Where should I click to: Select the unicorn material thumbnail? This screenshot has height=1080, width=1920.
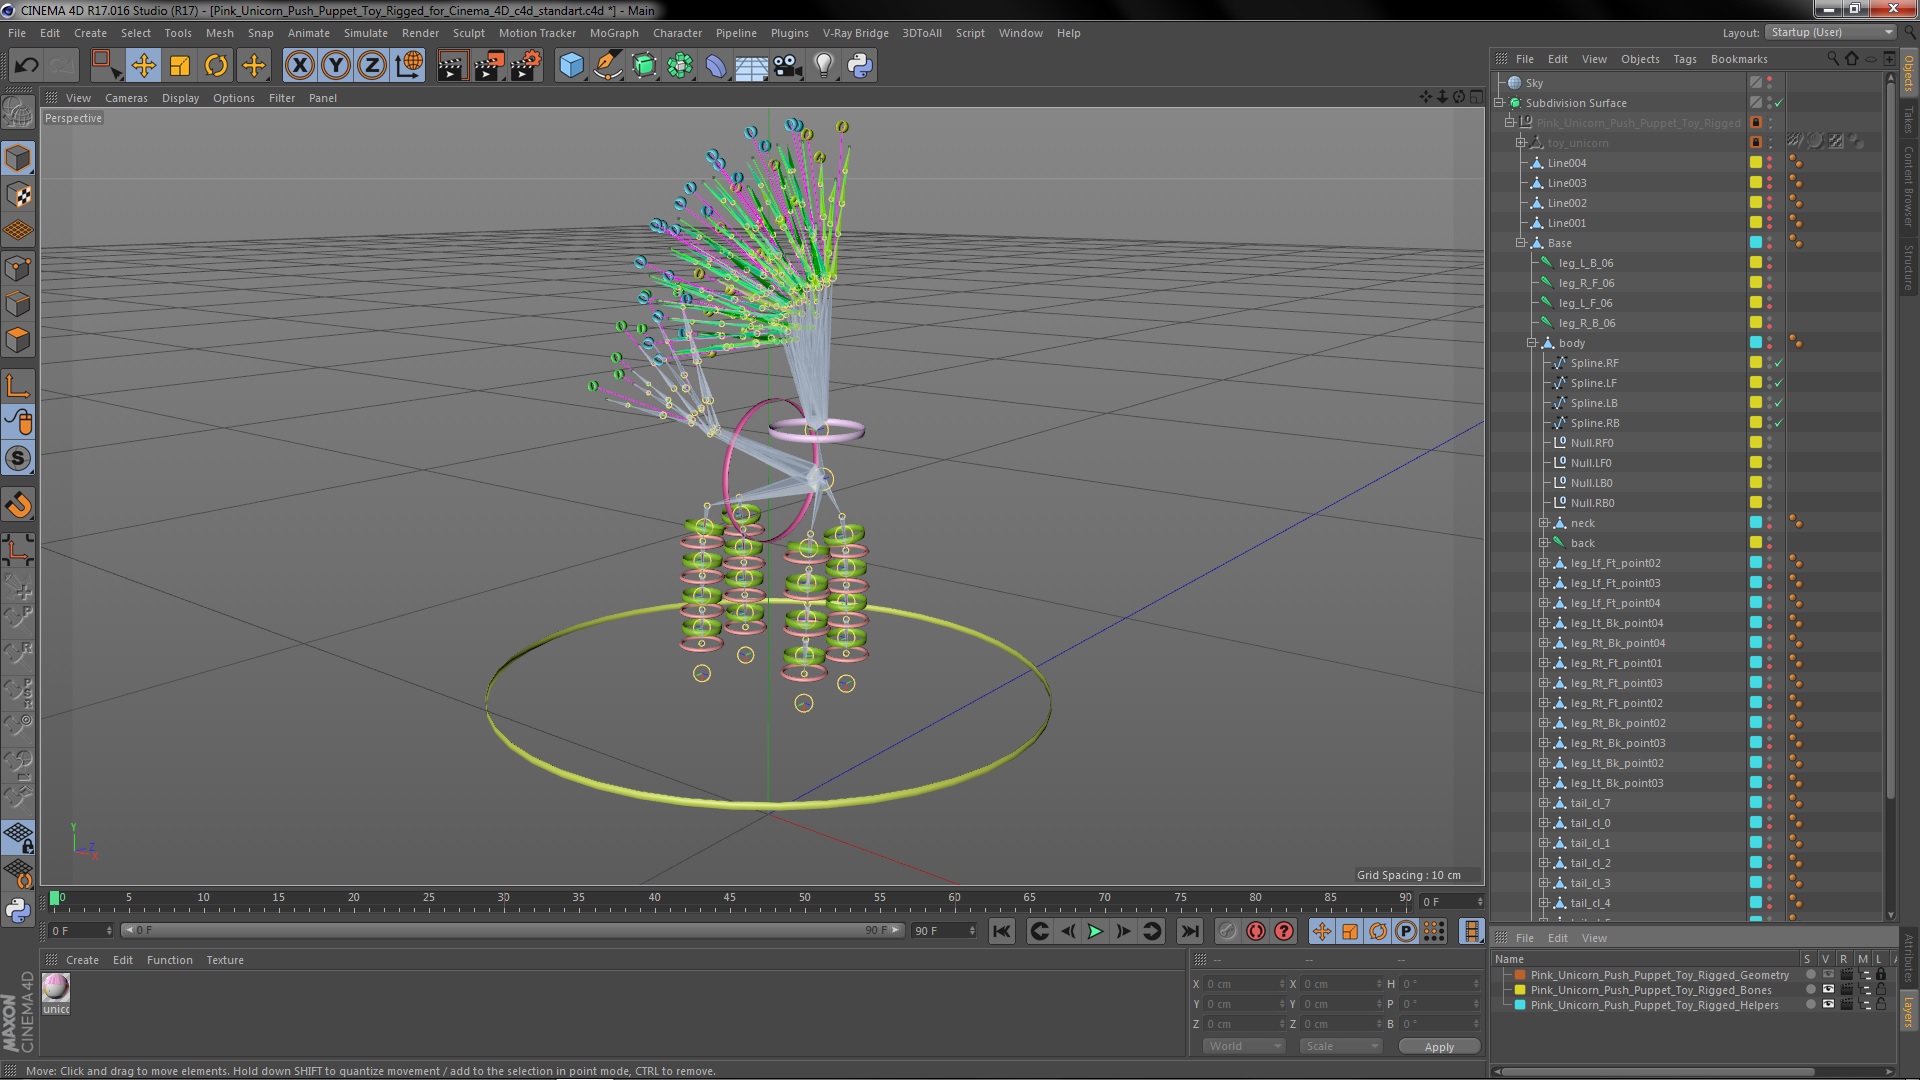click(56, 988)
